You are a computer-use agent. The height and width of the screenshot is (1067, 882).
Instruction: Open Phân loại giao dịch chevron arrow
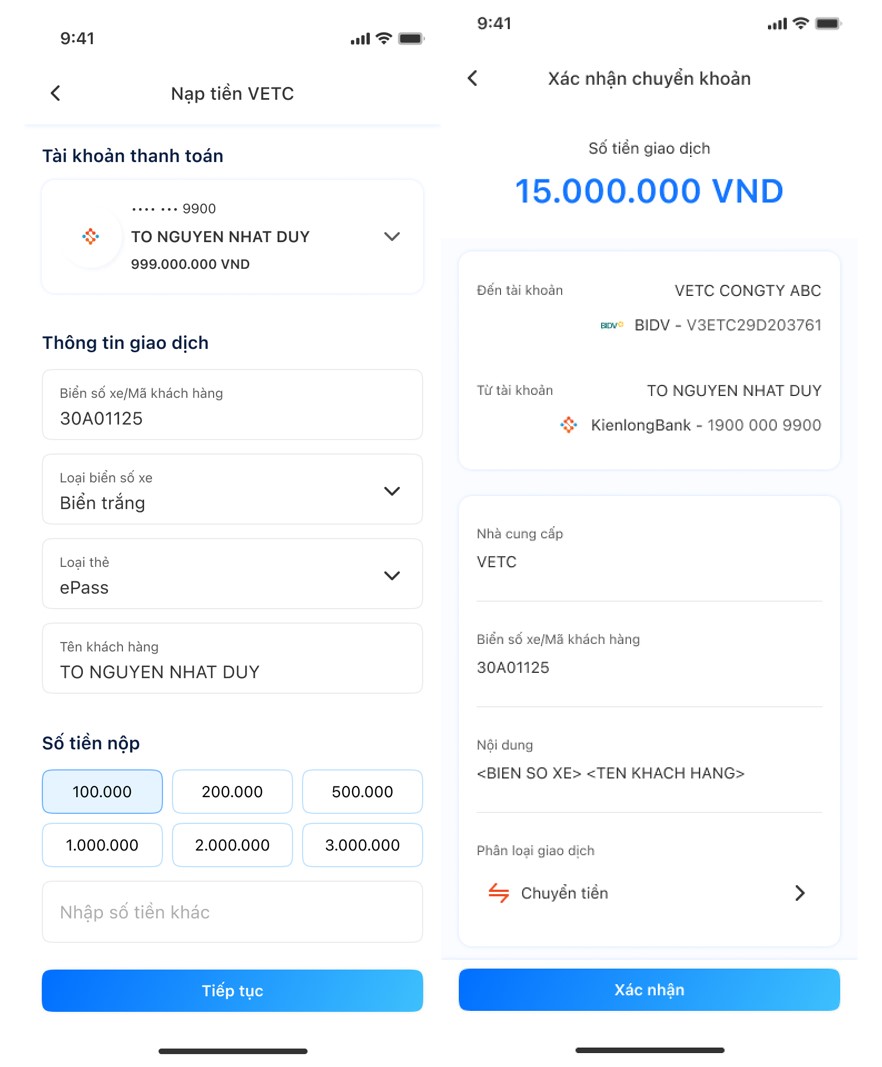tap(800, 893)
